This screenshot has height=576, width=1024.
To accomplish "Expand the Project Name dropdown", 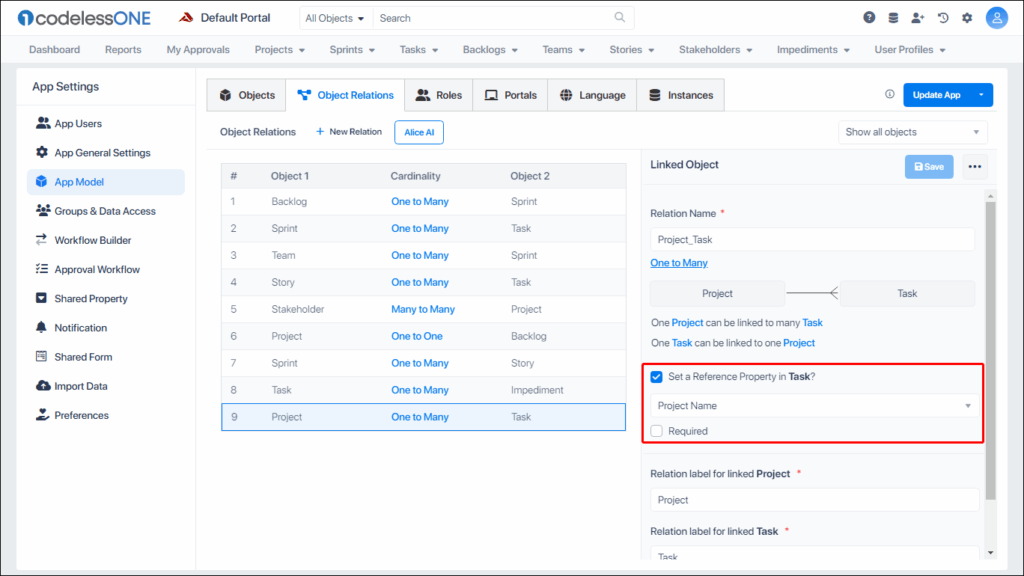I will point(814,406).
